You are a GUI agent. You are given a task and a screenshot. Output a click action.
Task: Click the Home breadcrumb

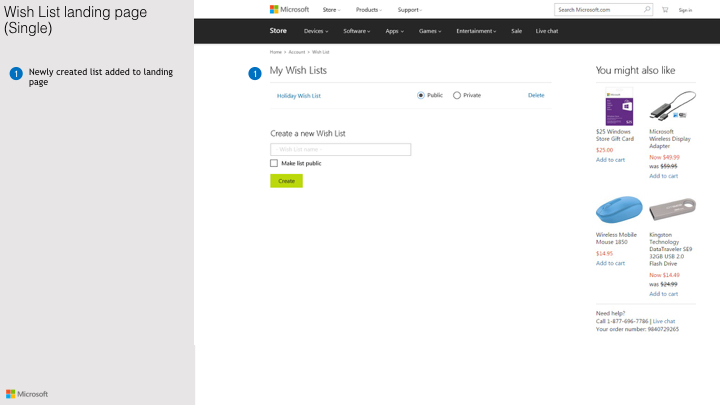[x=276, y=52]
